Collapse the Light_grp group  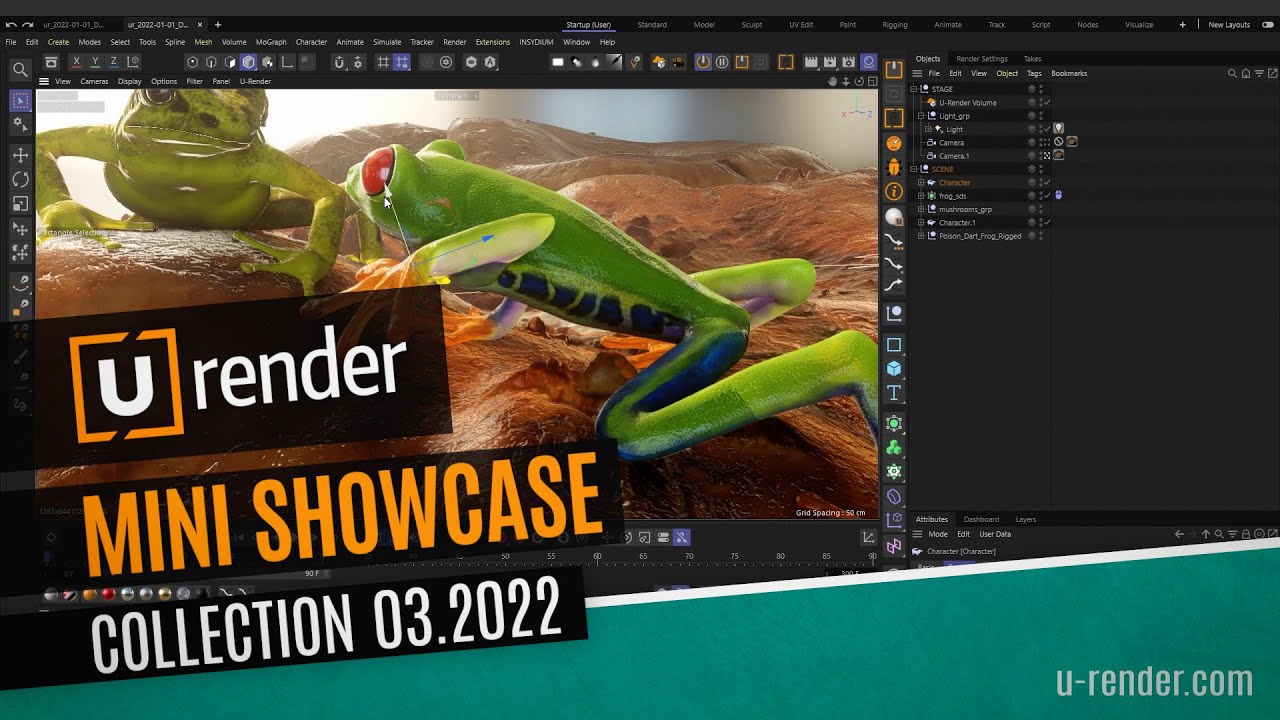coord(921,116)
